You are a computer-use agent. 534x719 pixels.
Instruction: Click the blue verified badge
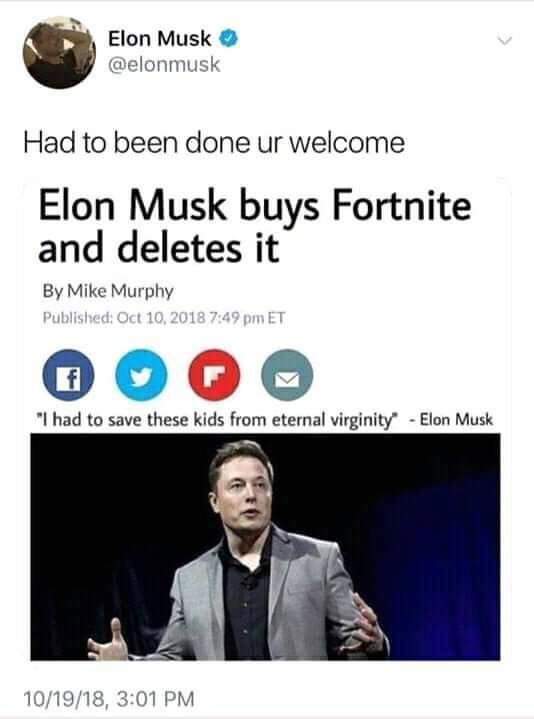point(228,39)
